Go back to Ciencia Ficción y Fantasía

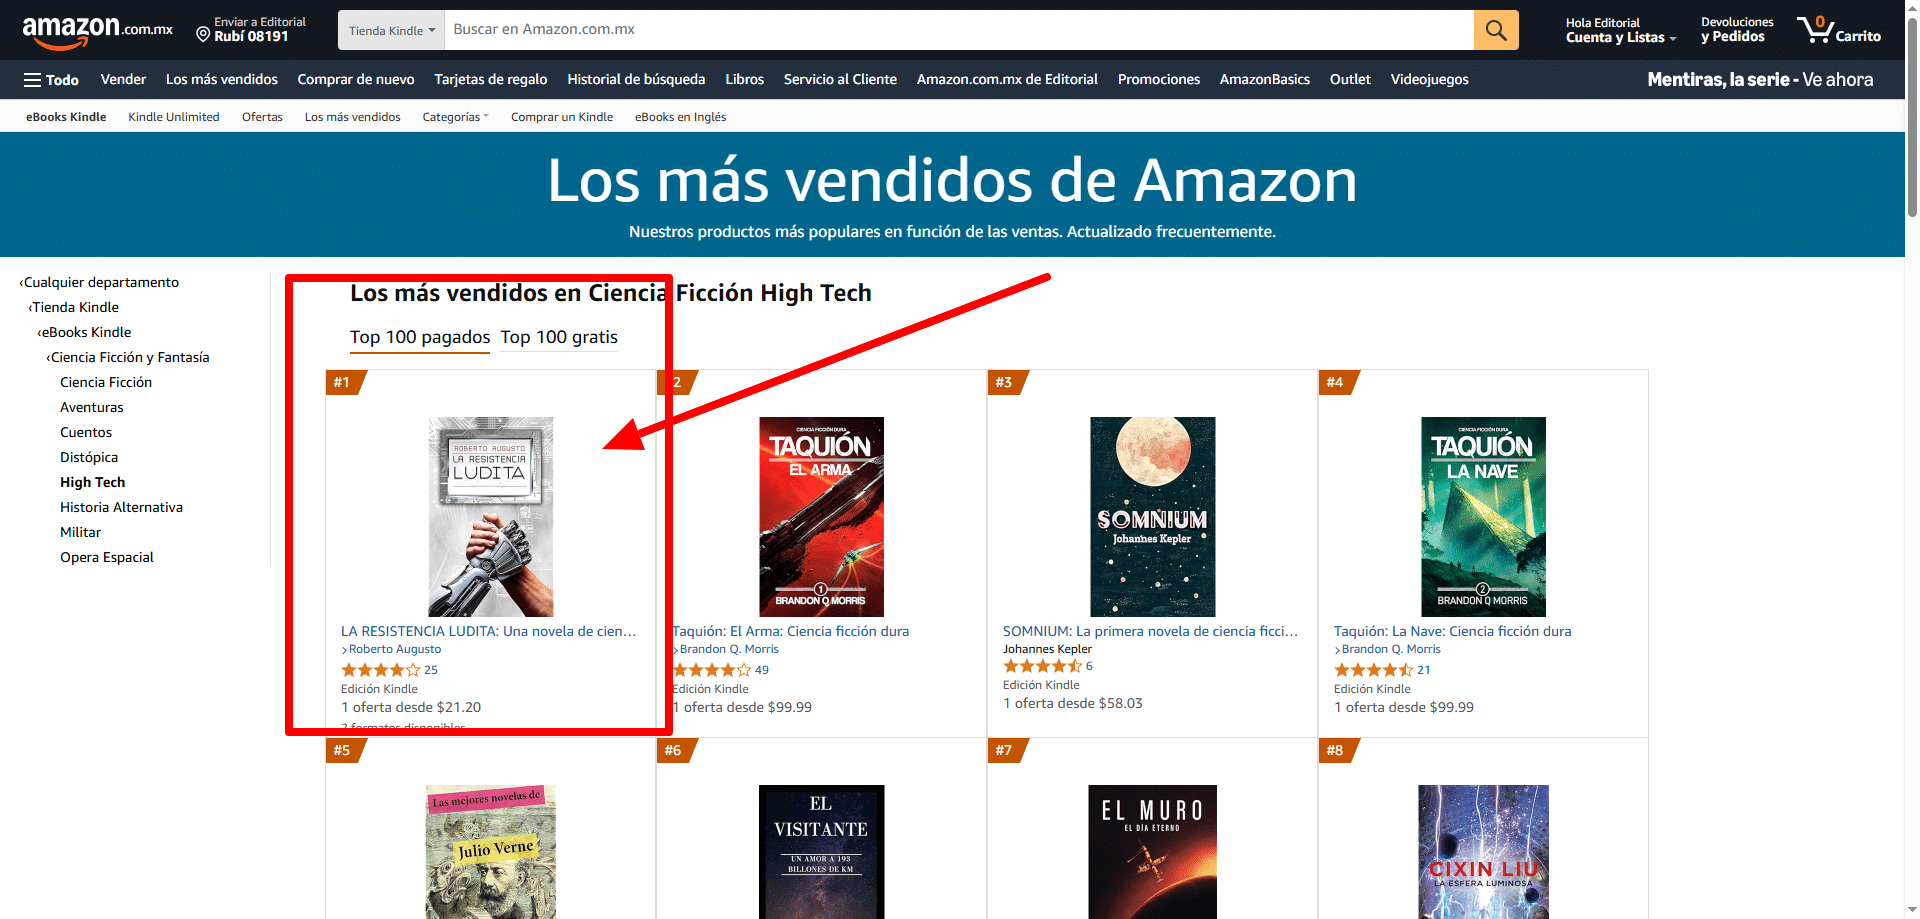(x=128, y=357)
